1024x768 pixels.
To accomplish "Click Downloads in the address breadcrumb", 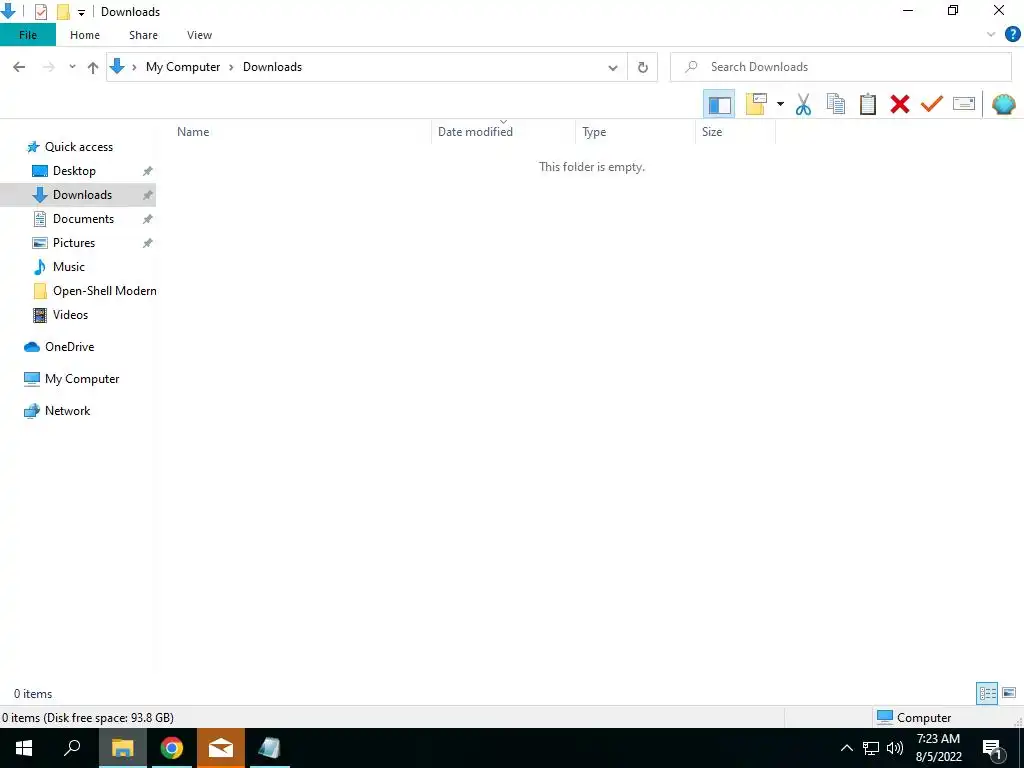I will coord(272,67).
